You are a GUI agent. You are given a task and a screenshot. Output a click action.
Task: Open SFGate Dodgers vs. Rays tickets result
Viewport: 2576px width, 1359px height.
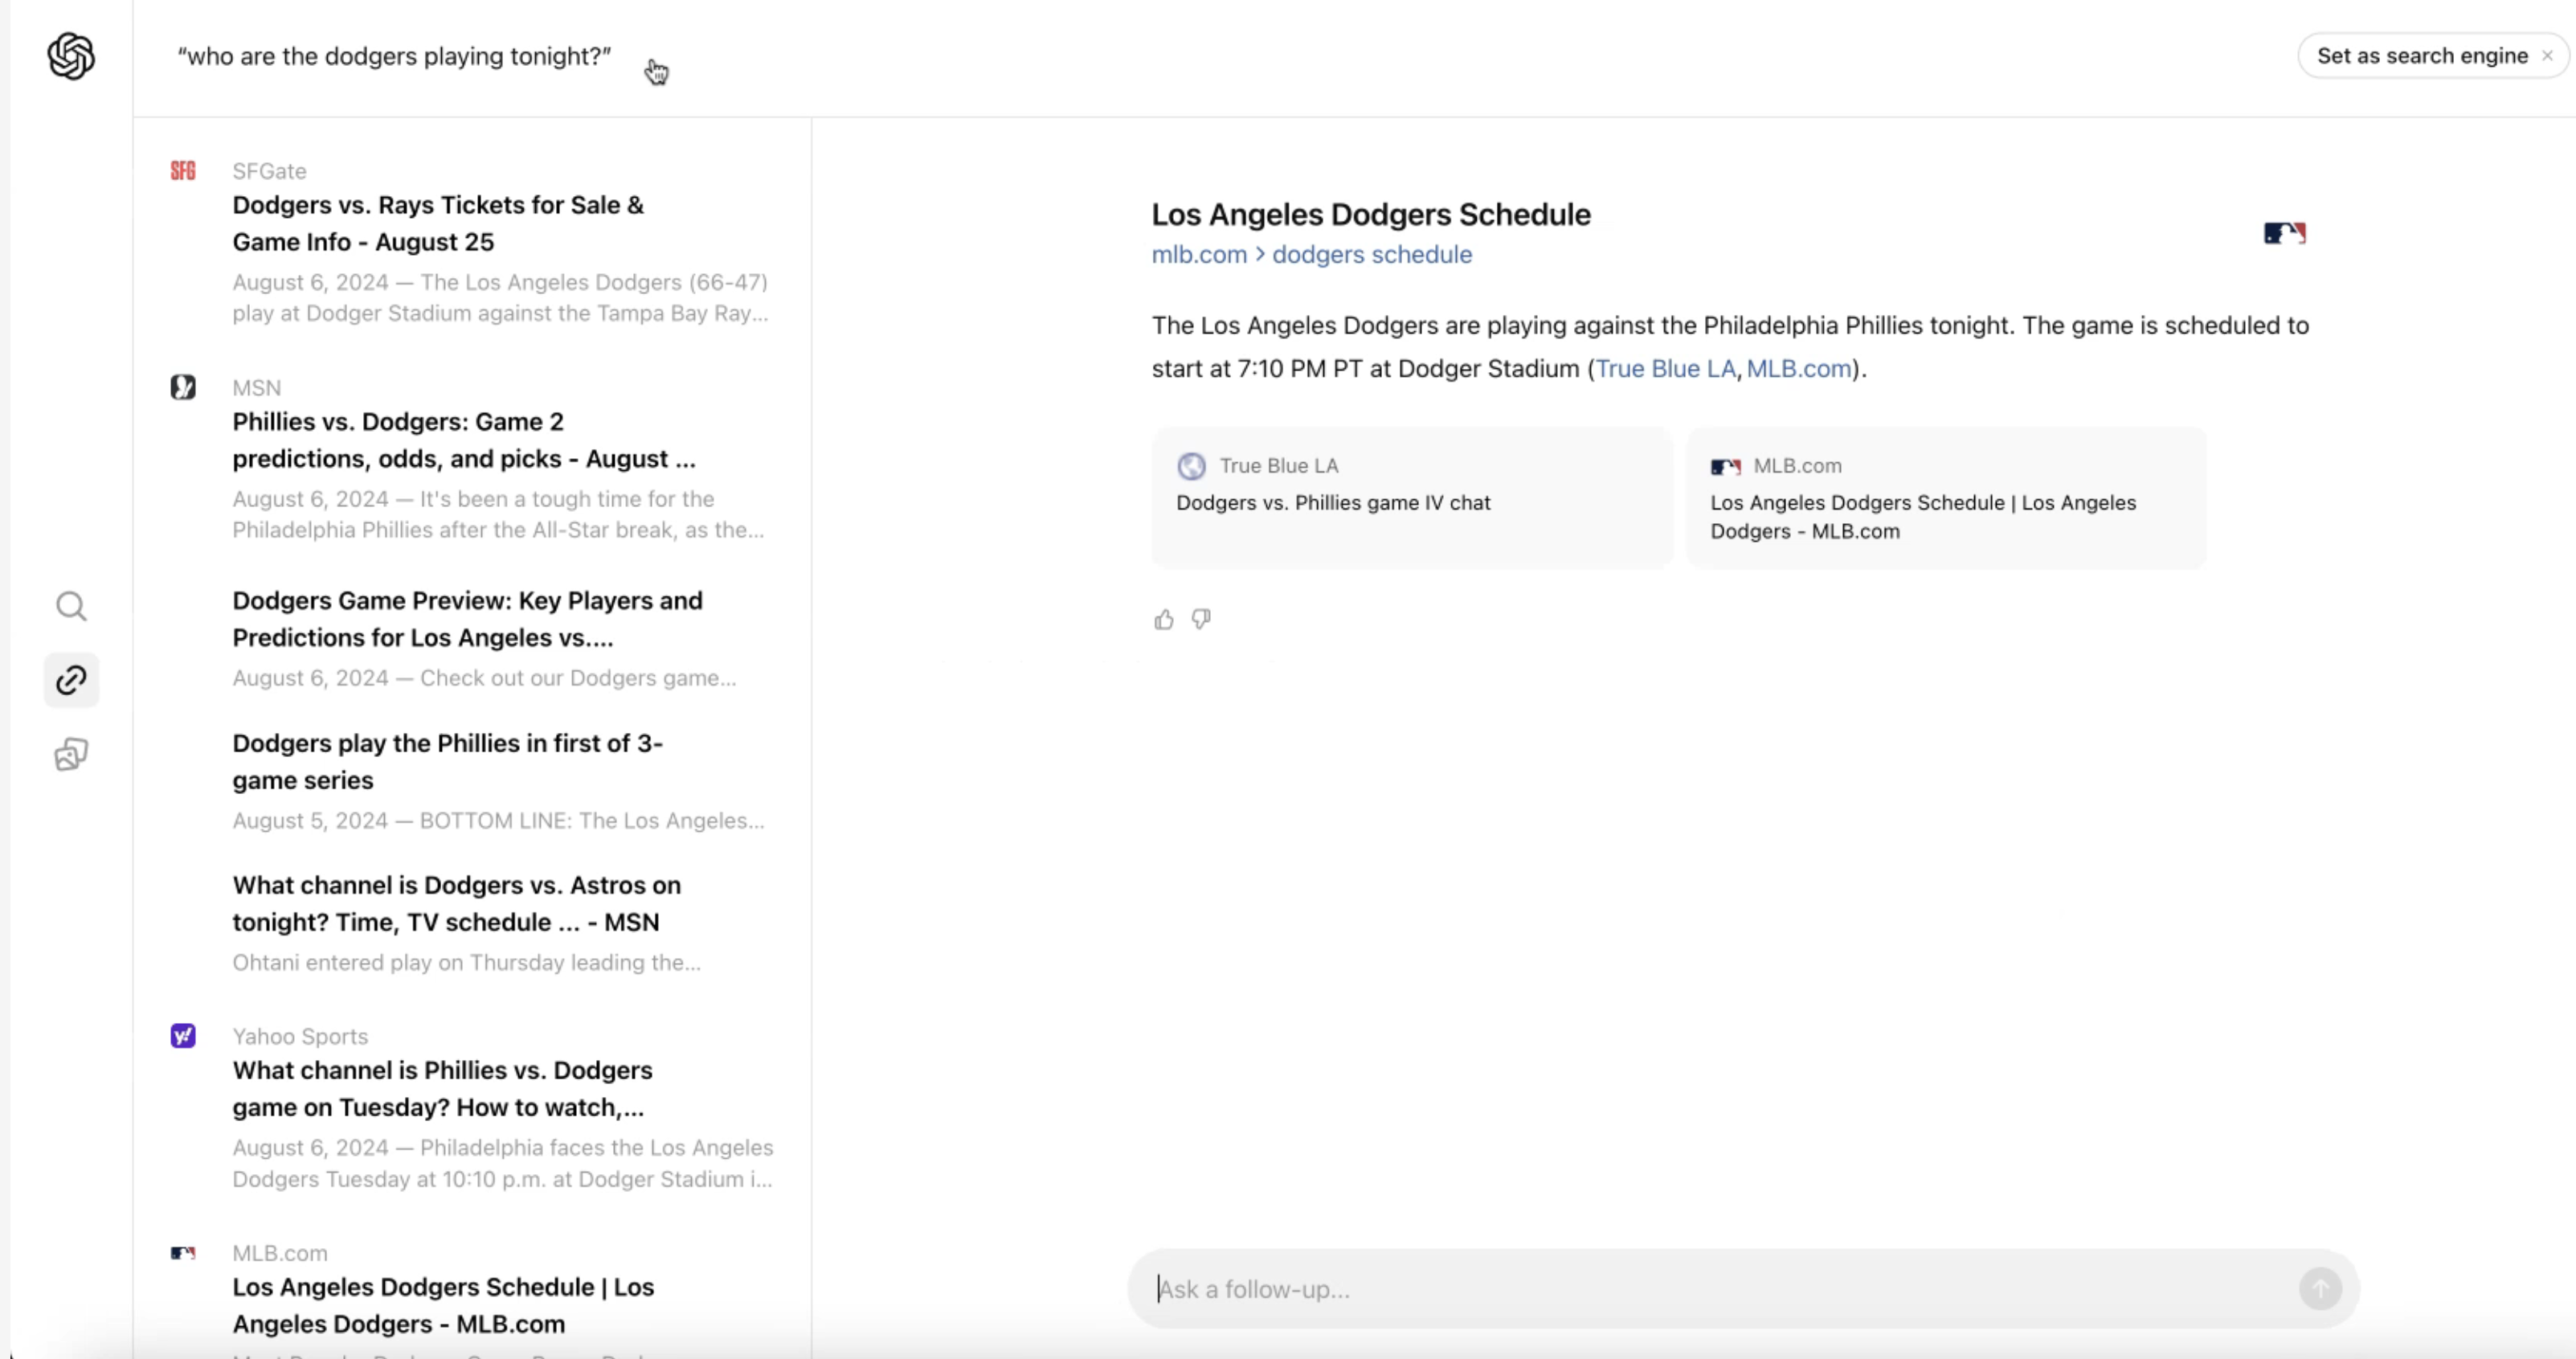438,223
